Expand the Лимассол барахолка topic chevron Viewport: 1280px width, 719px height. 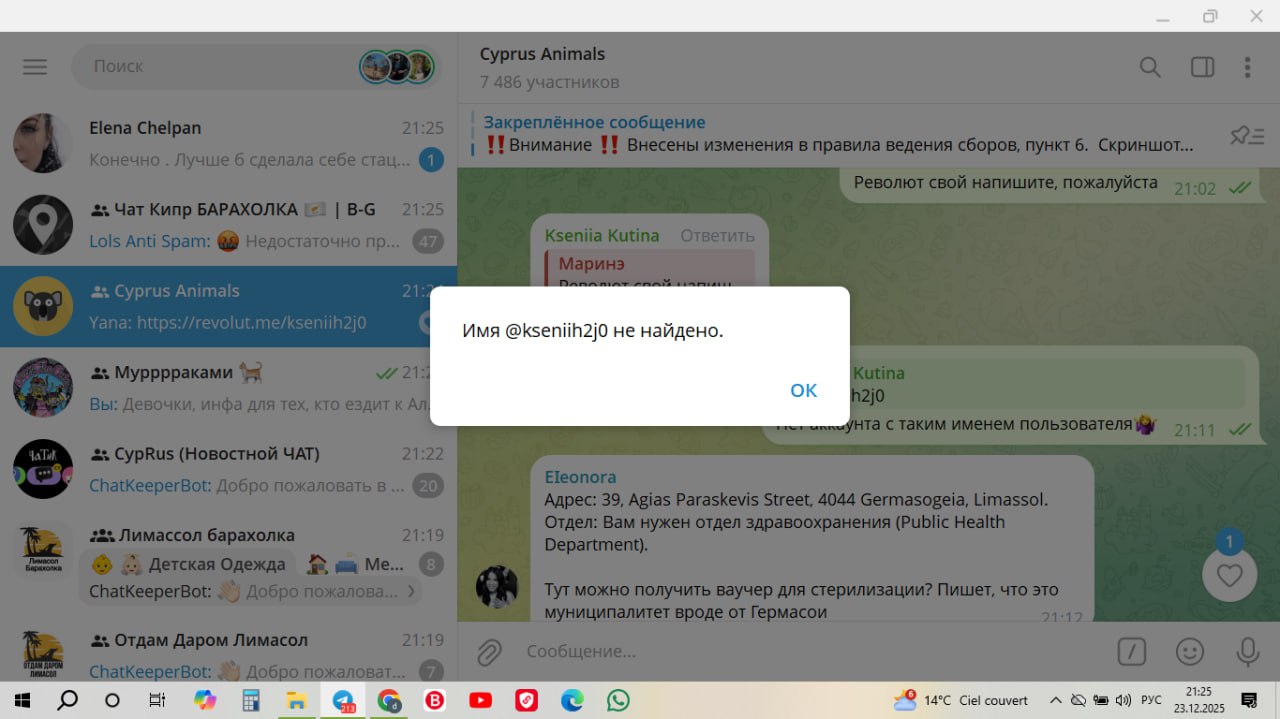click(410, 591)
